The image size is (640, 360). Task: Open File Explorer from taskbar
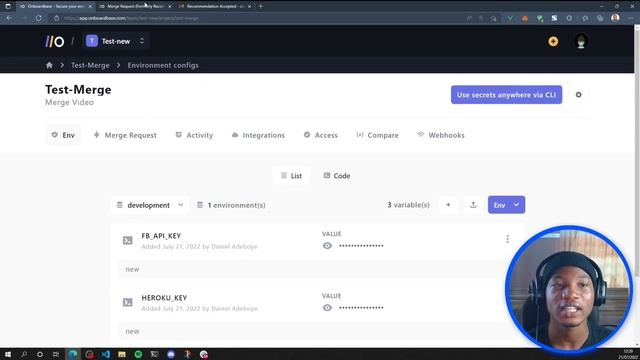(122, 354)
